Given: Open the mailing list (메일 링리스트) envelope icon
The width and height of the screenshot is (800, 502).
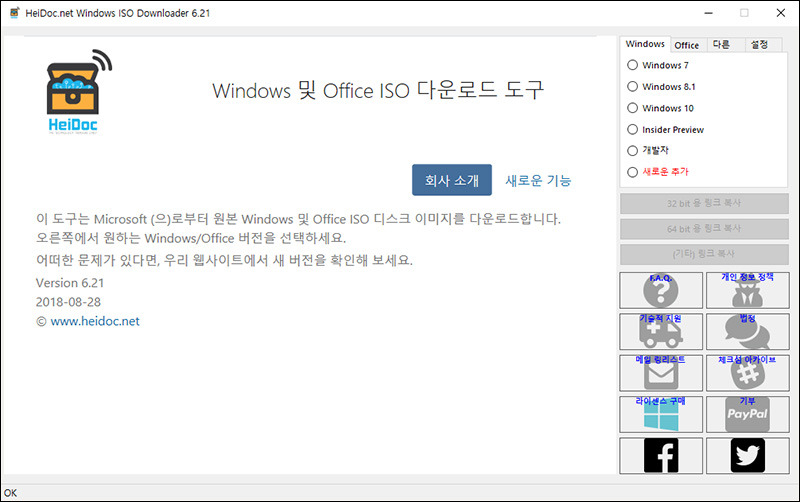Looking at the screenshot, I should point(661,373).
